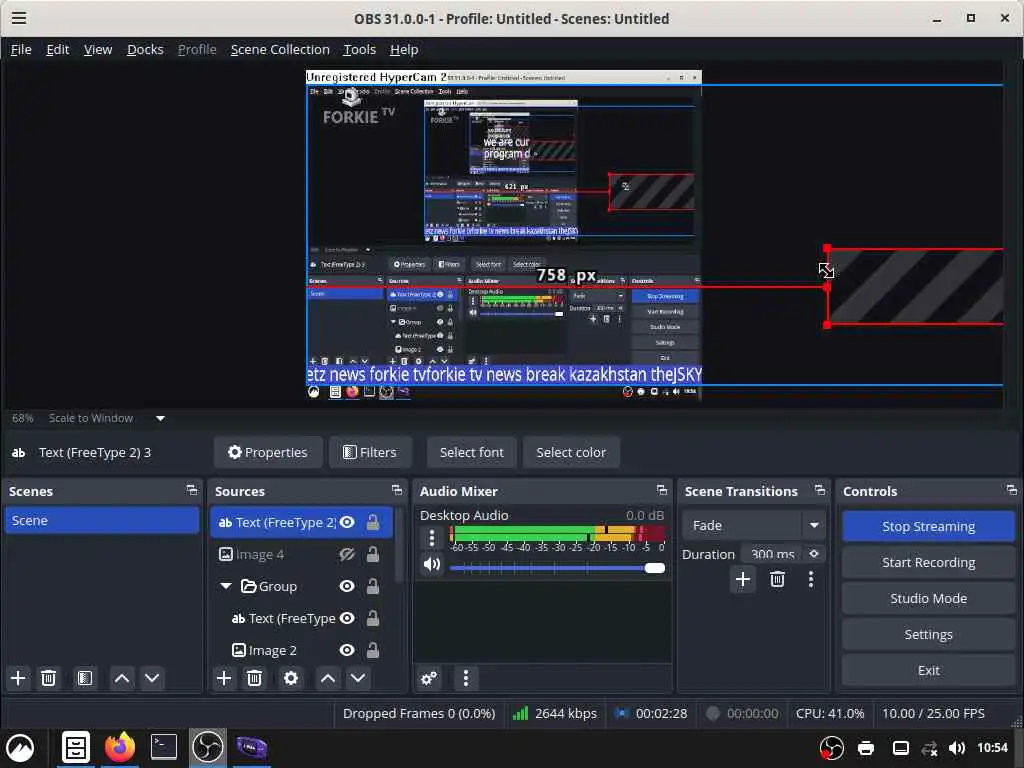Open Filters for selected source
Screen dimensions: 1024x768
pyautogui.click(x=370, y=452)
